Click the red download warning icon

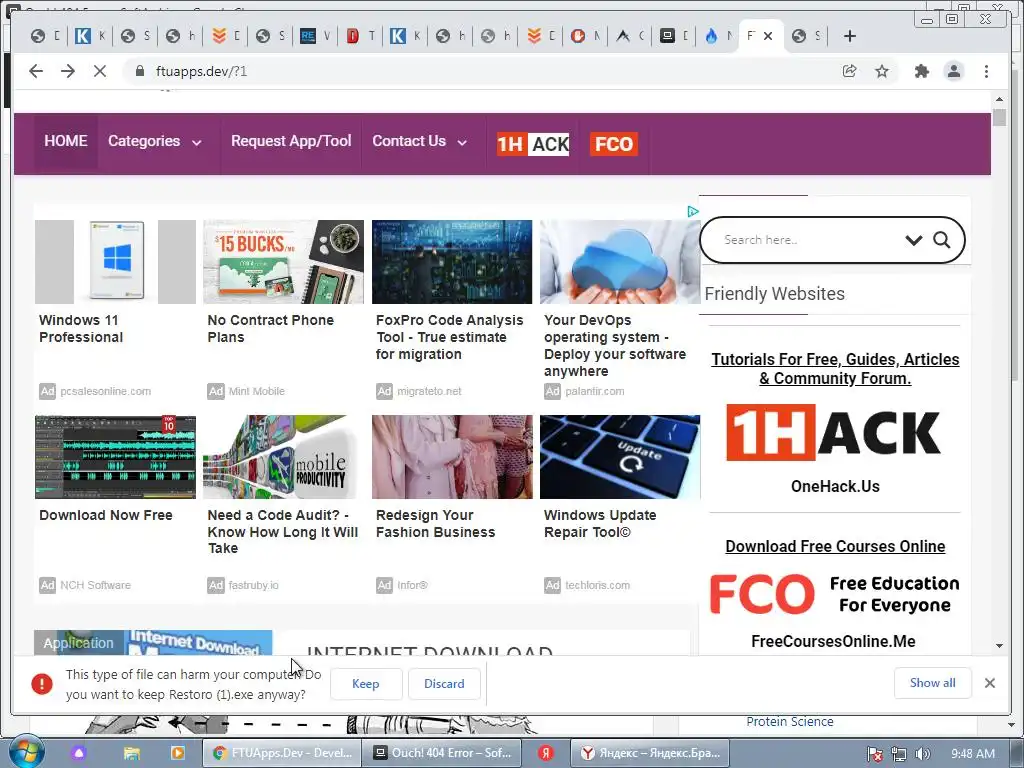click(x=42, y=684)
